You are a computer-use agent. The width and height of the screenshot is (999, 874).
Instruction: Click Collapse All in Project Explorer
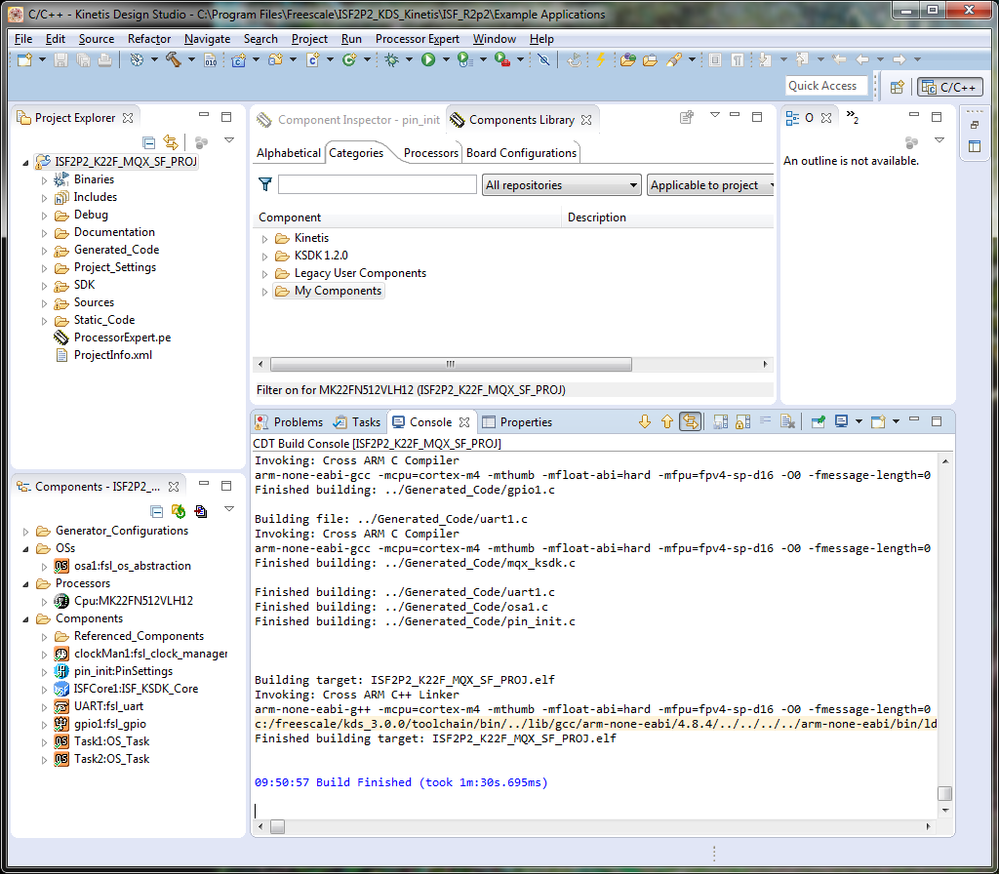[148, 142]
